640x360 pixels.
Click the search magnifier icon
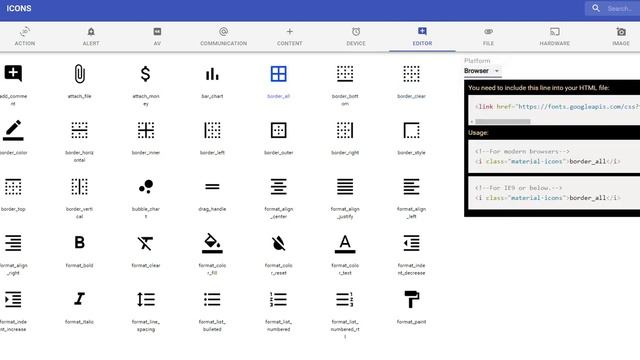coord(596,8)
